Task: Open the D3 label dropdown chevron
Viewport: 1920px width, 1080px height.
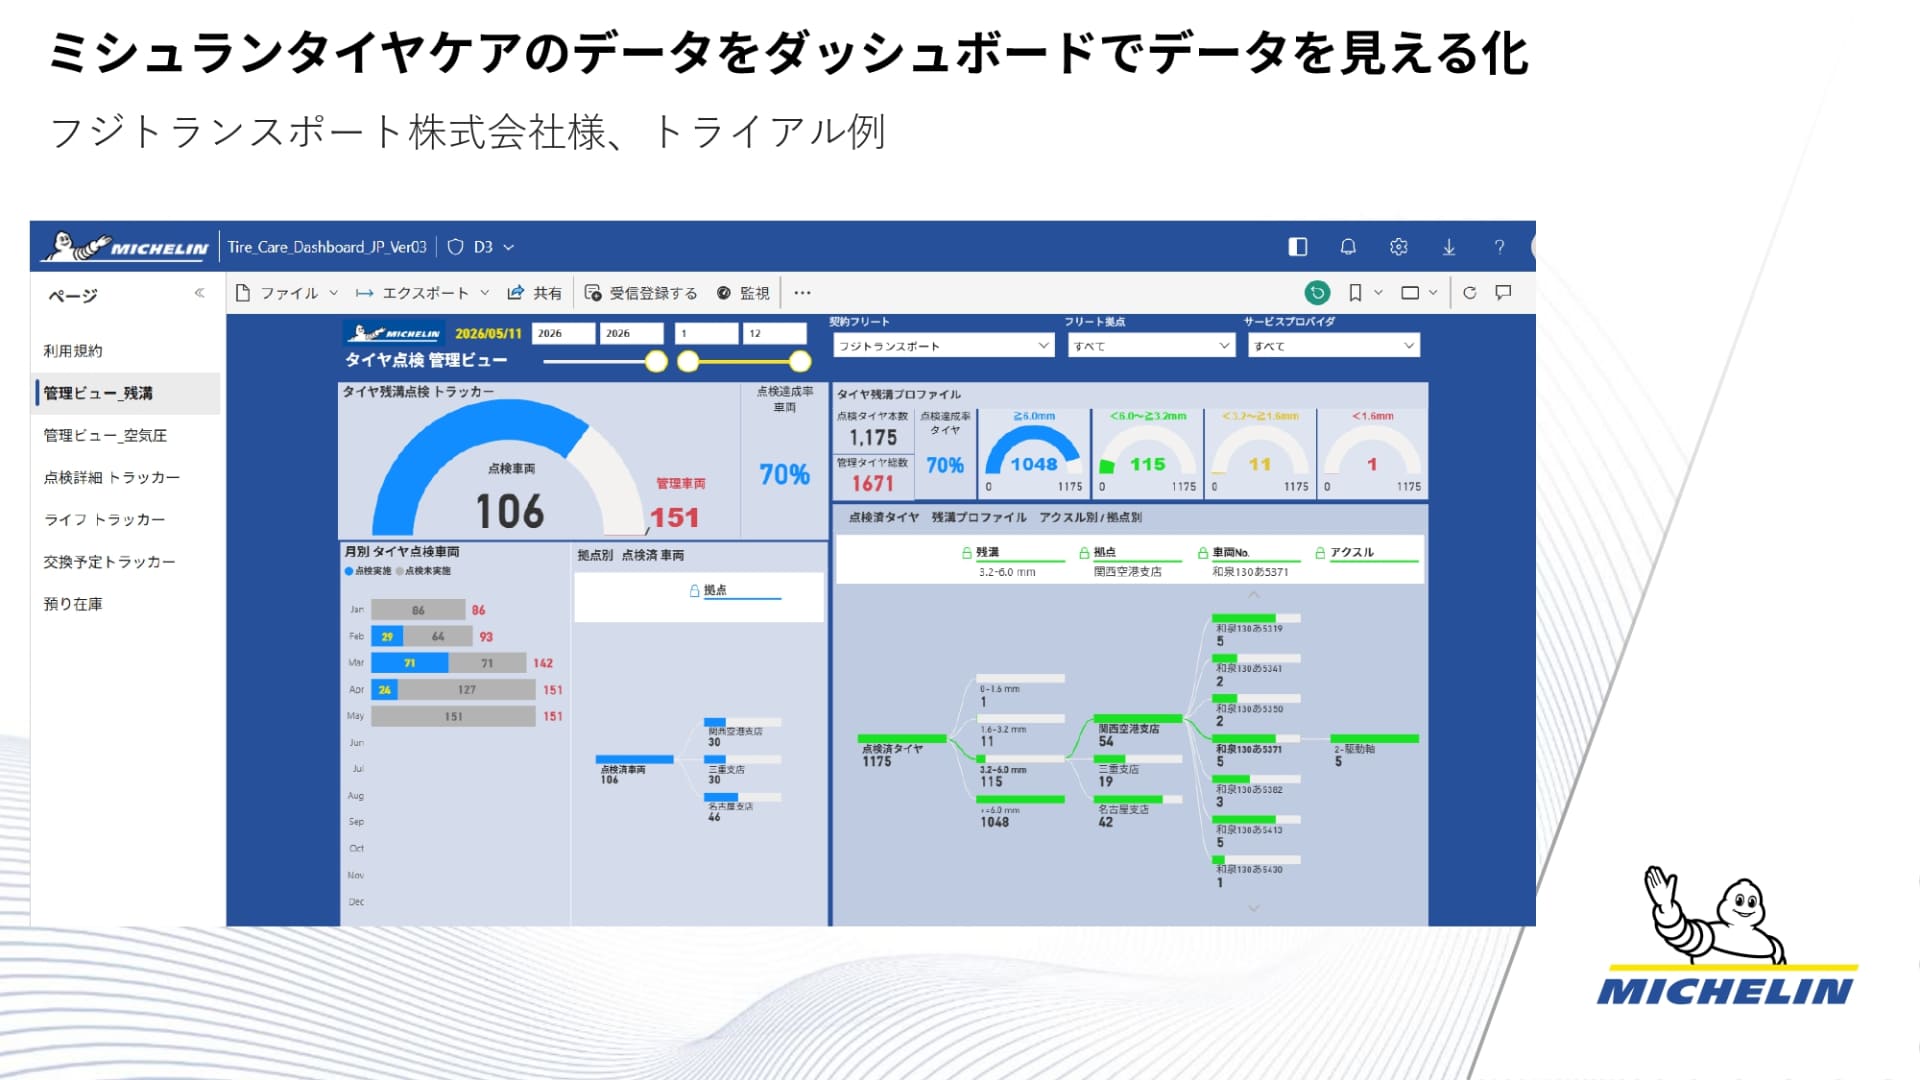Action: 508,247
